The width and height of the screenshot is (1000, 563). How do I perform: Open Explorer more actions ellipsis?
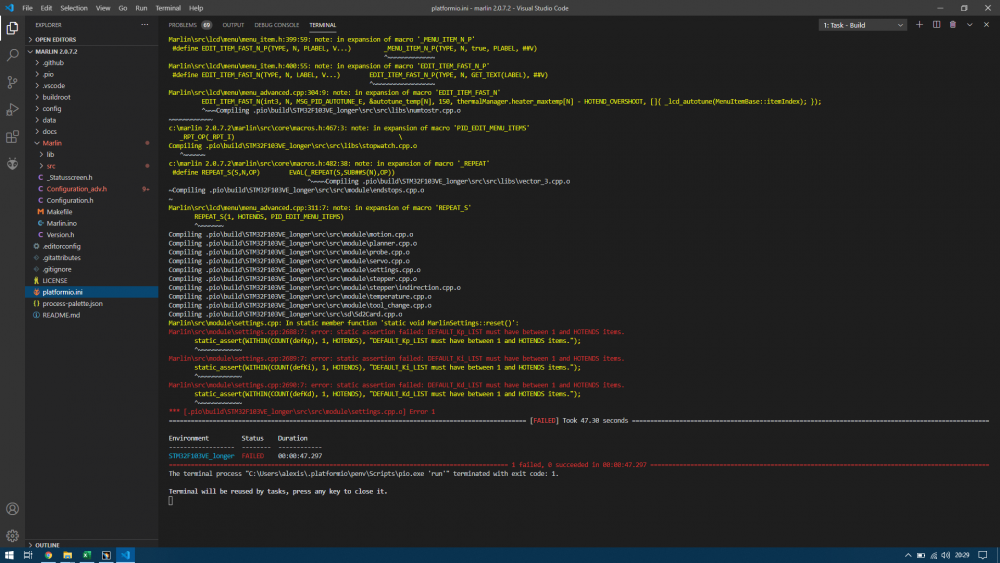(x=145, y=25)
